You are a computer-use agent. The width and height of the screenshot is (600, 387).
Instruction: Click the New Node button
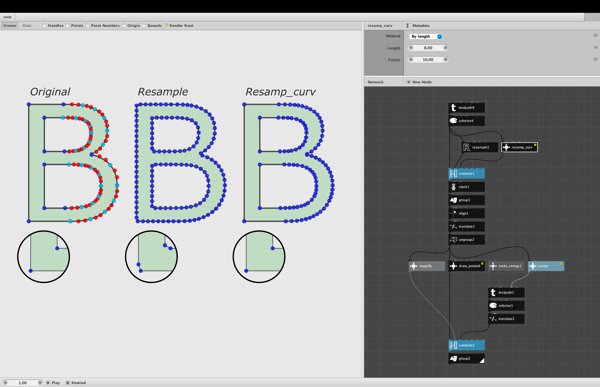coord(422,82)
